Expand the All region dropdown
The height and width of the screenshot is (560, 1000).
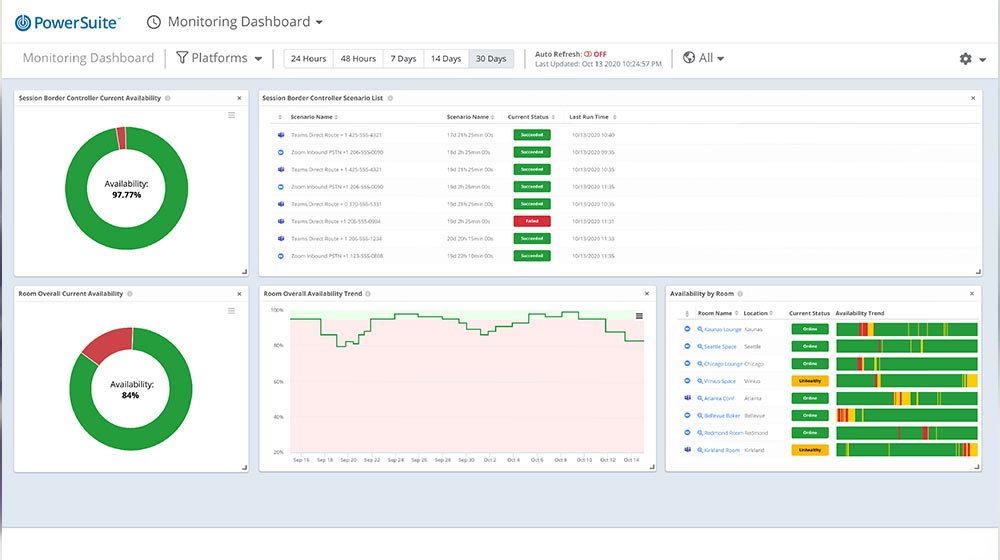(x=711, y=58)
